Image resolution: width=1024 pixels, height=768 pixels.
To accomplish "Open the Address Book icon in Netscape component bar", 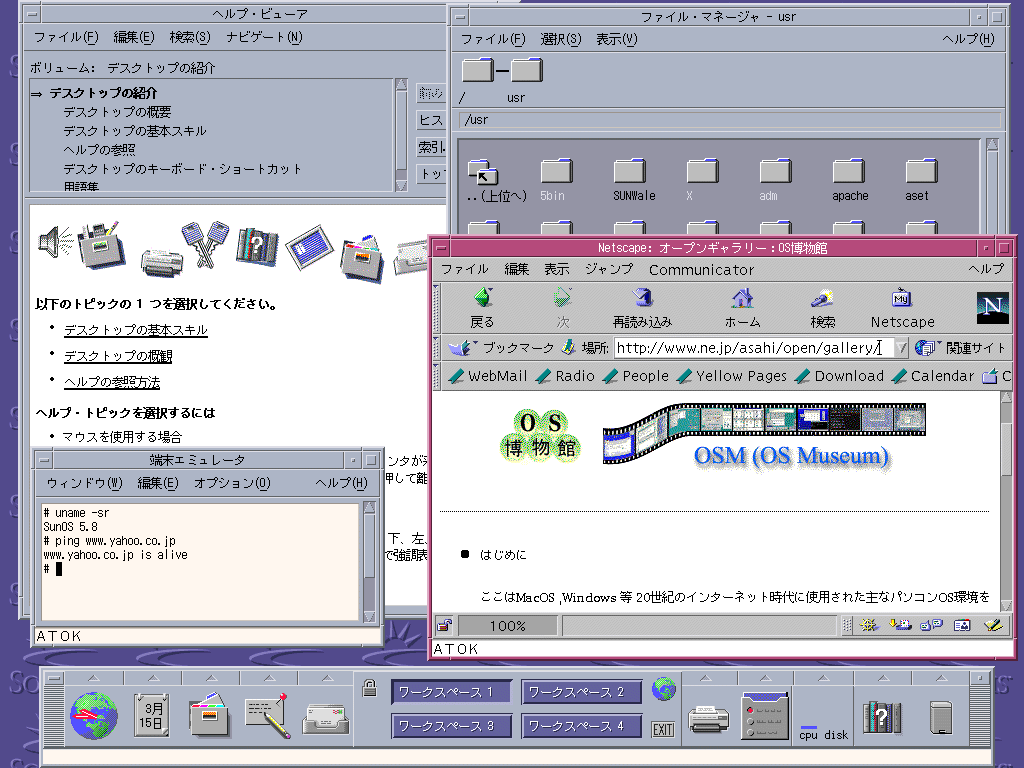I will pyautogui.click(x=962, y=625).
